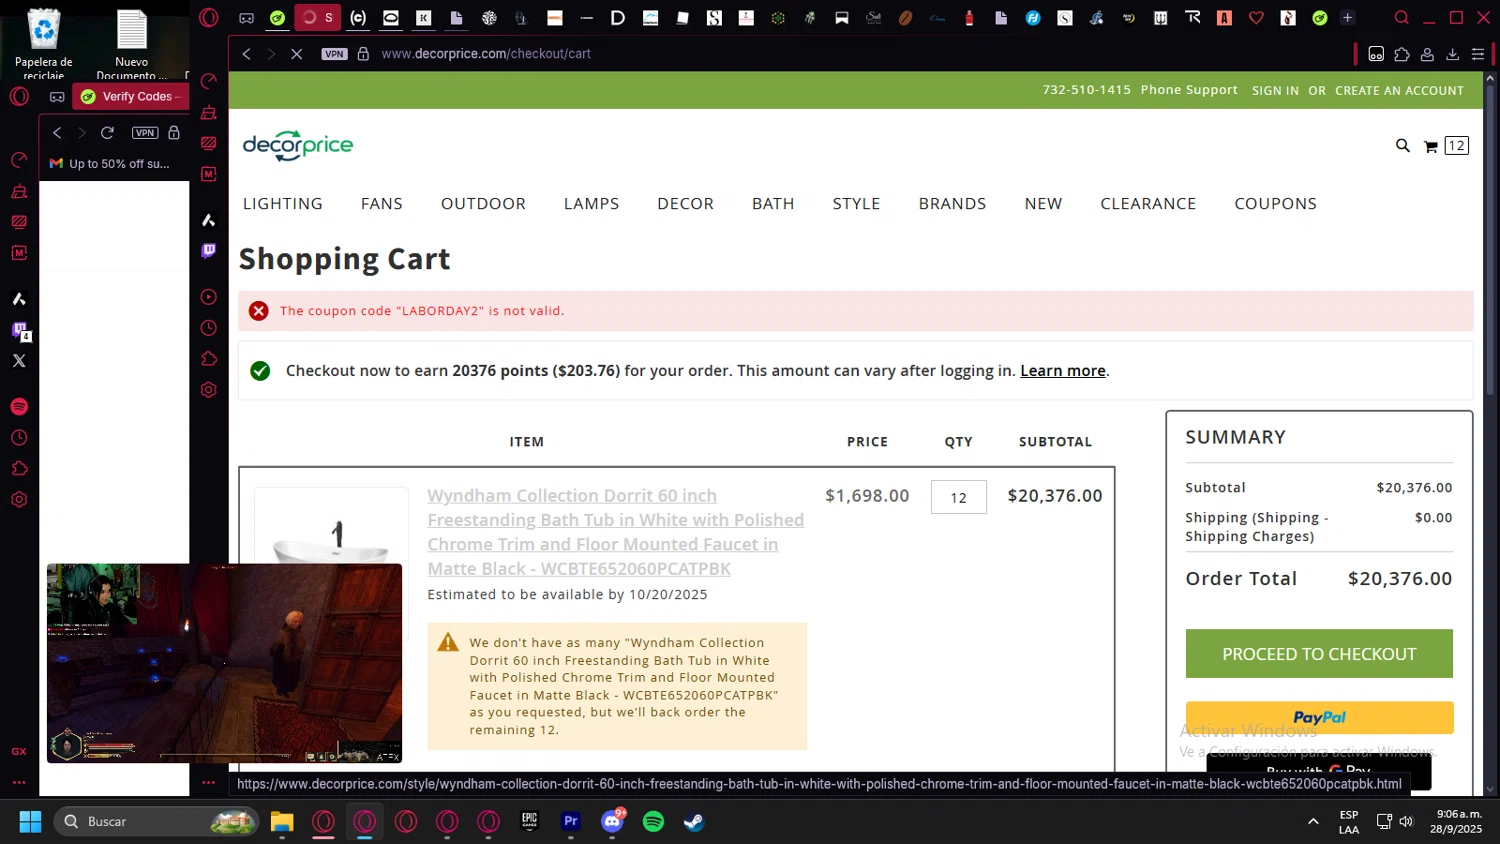The image size is (1500, 844).
Task: Open the BRANDS menu
Action: (x=953, y=204)
